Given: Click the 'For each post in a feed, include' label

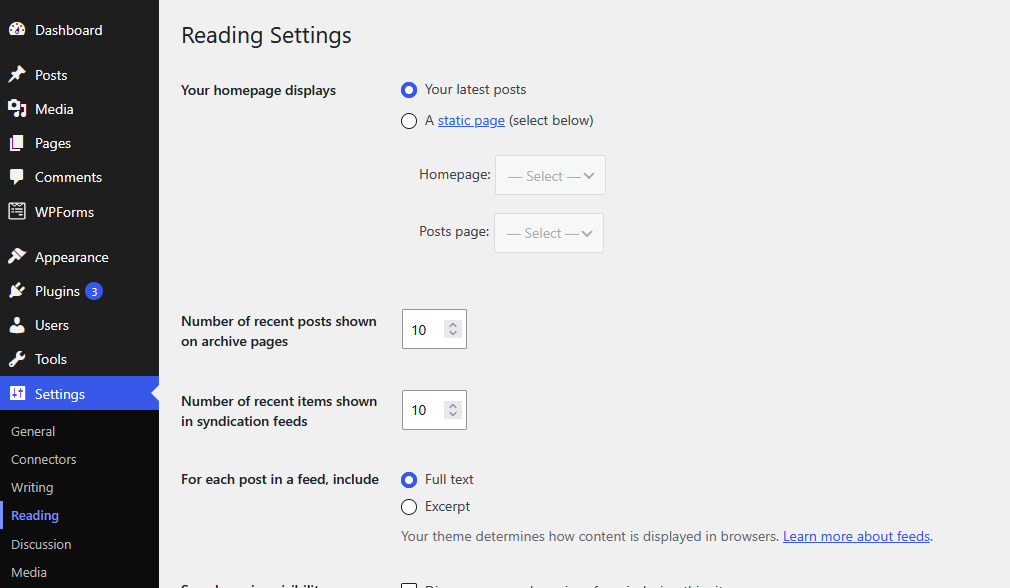Looking at the screenshot, I should pyautogui.click(x=280, y=479).
